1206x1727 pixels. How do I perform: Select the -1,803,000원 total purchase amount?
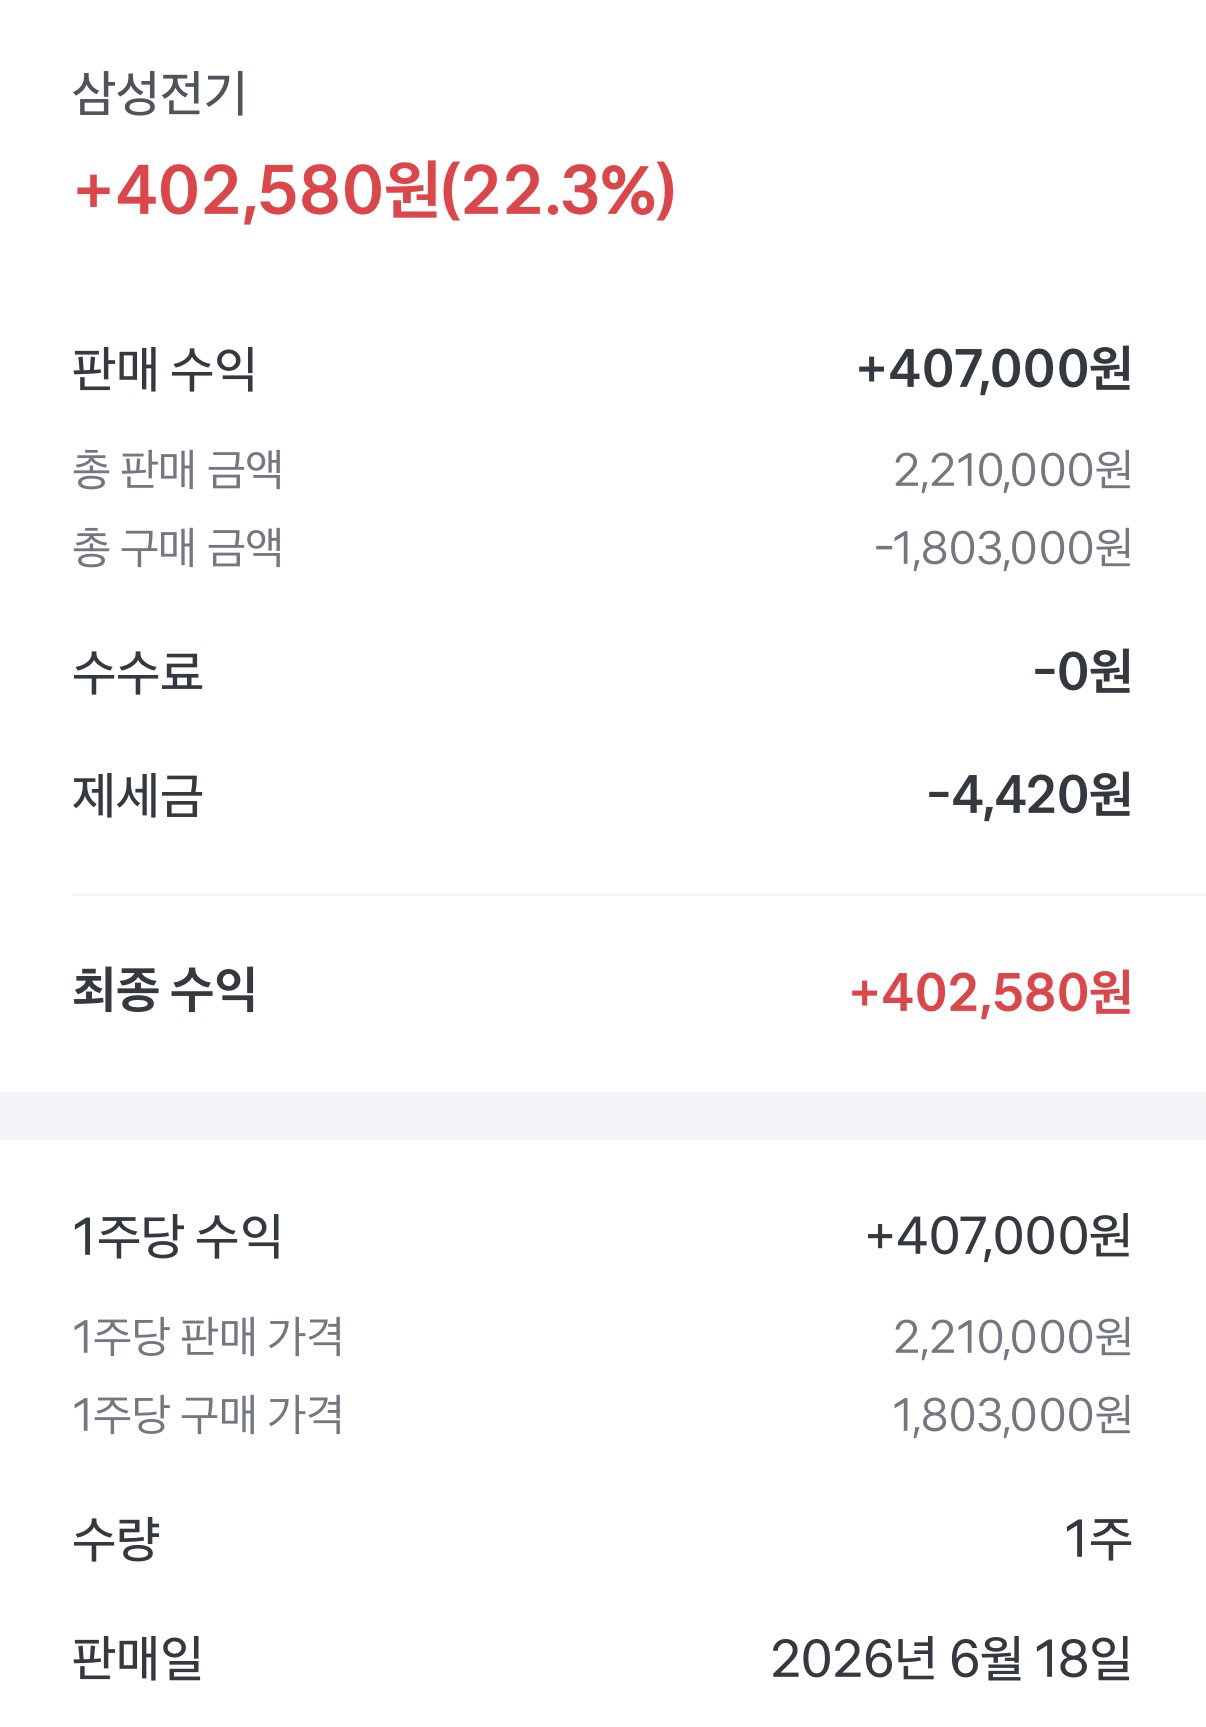click(1003, 548)
